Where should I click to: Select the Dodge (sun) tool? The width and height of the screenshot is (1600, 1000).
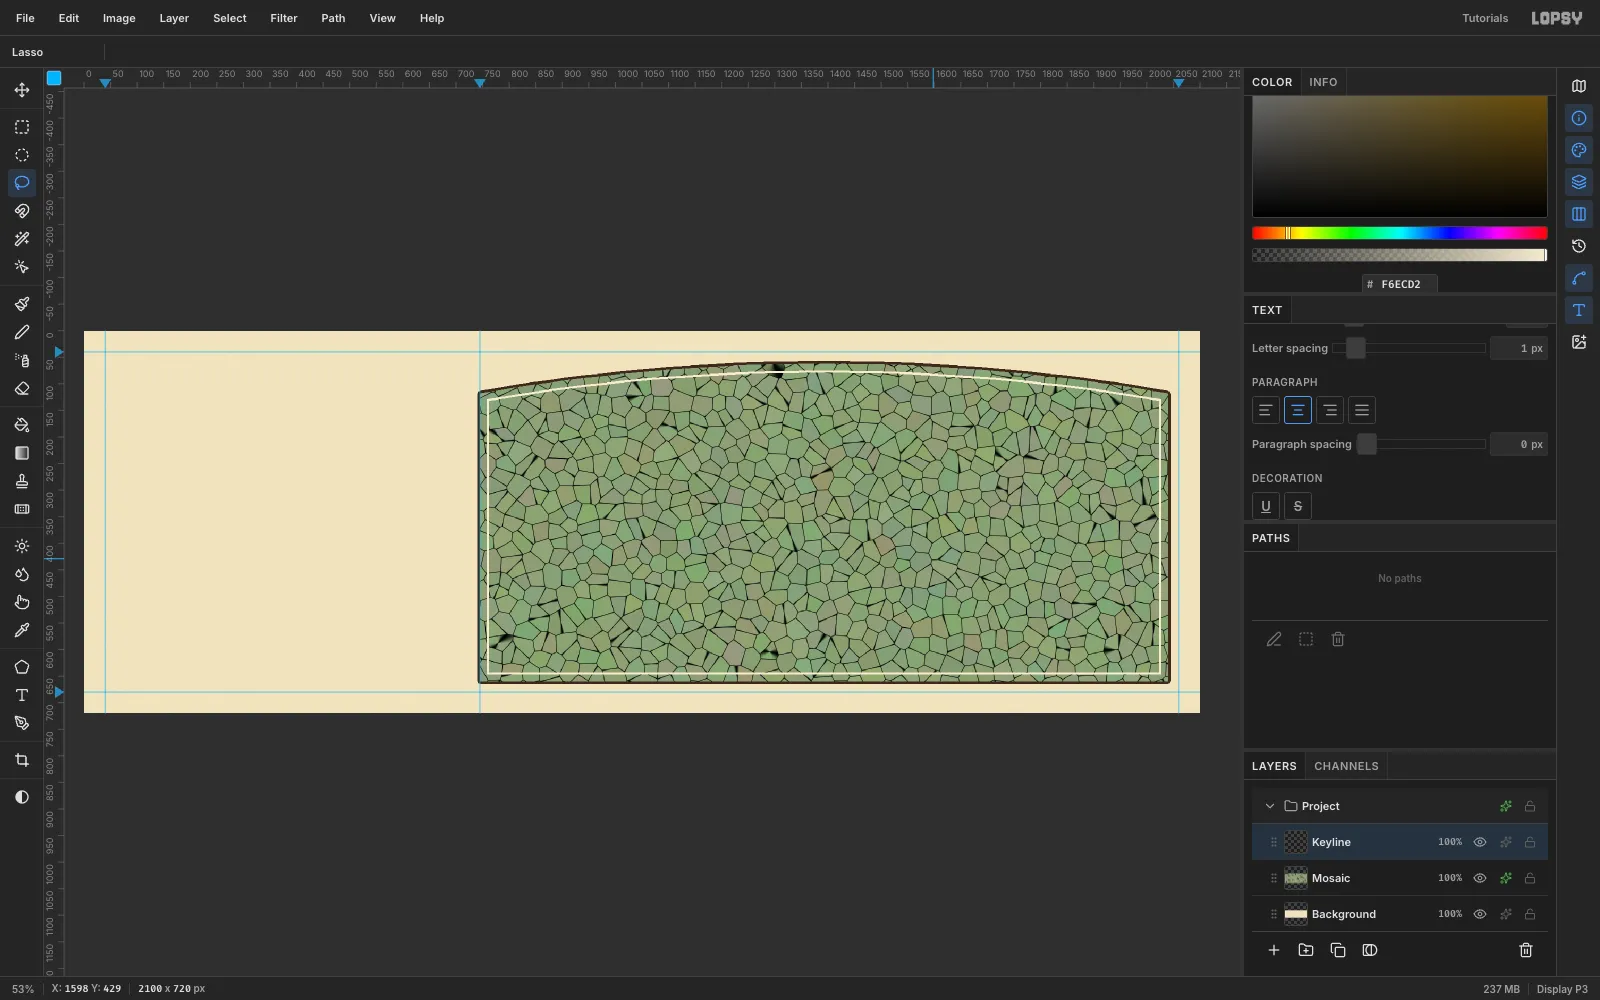22,546
